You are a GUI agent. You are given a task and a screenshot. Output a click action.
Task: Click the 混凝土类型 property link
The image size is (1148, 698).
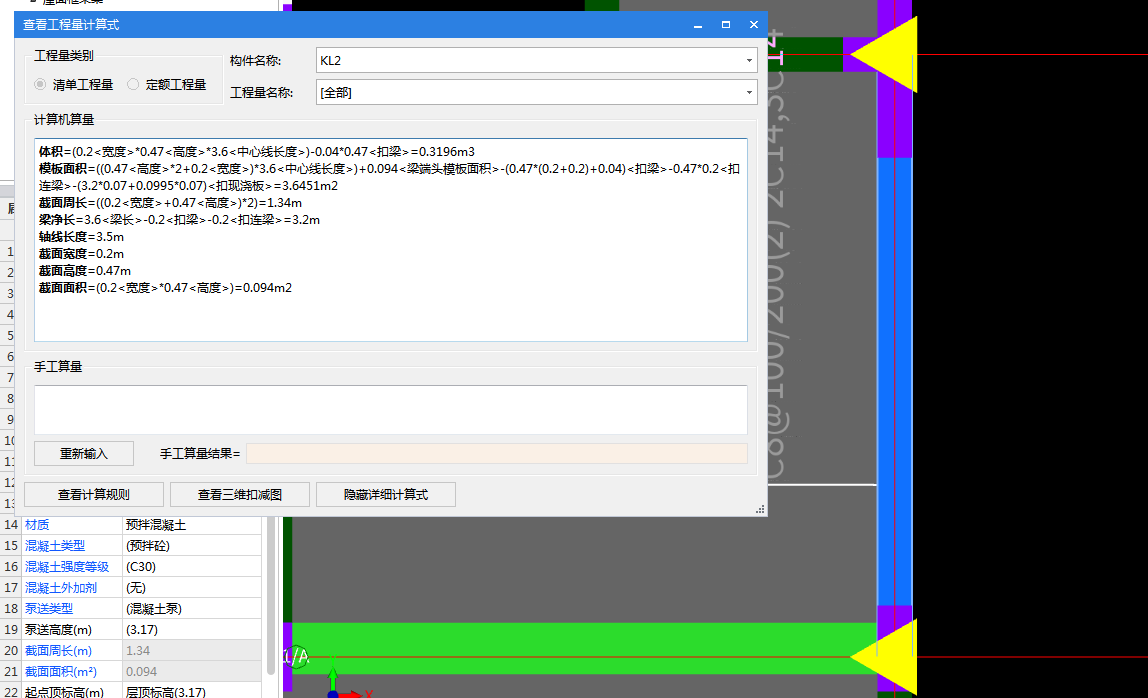coord(55,546)
